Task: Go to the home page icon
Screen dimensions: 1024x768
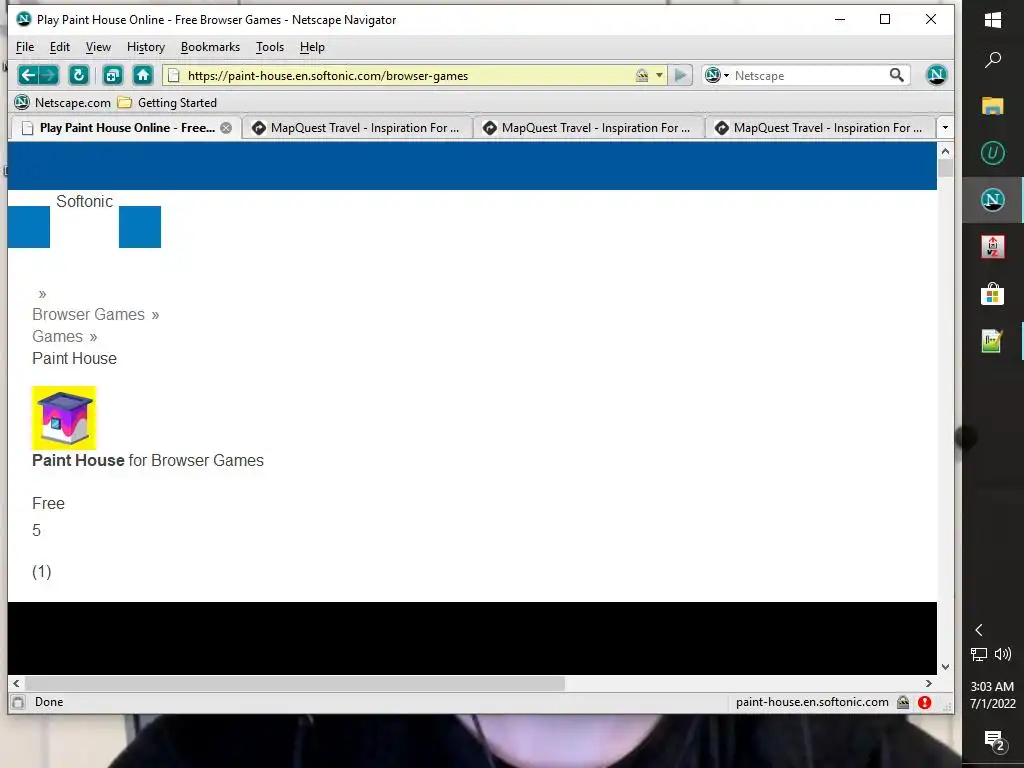Action: 143,75
